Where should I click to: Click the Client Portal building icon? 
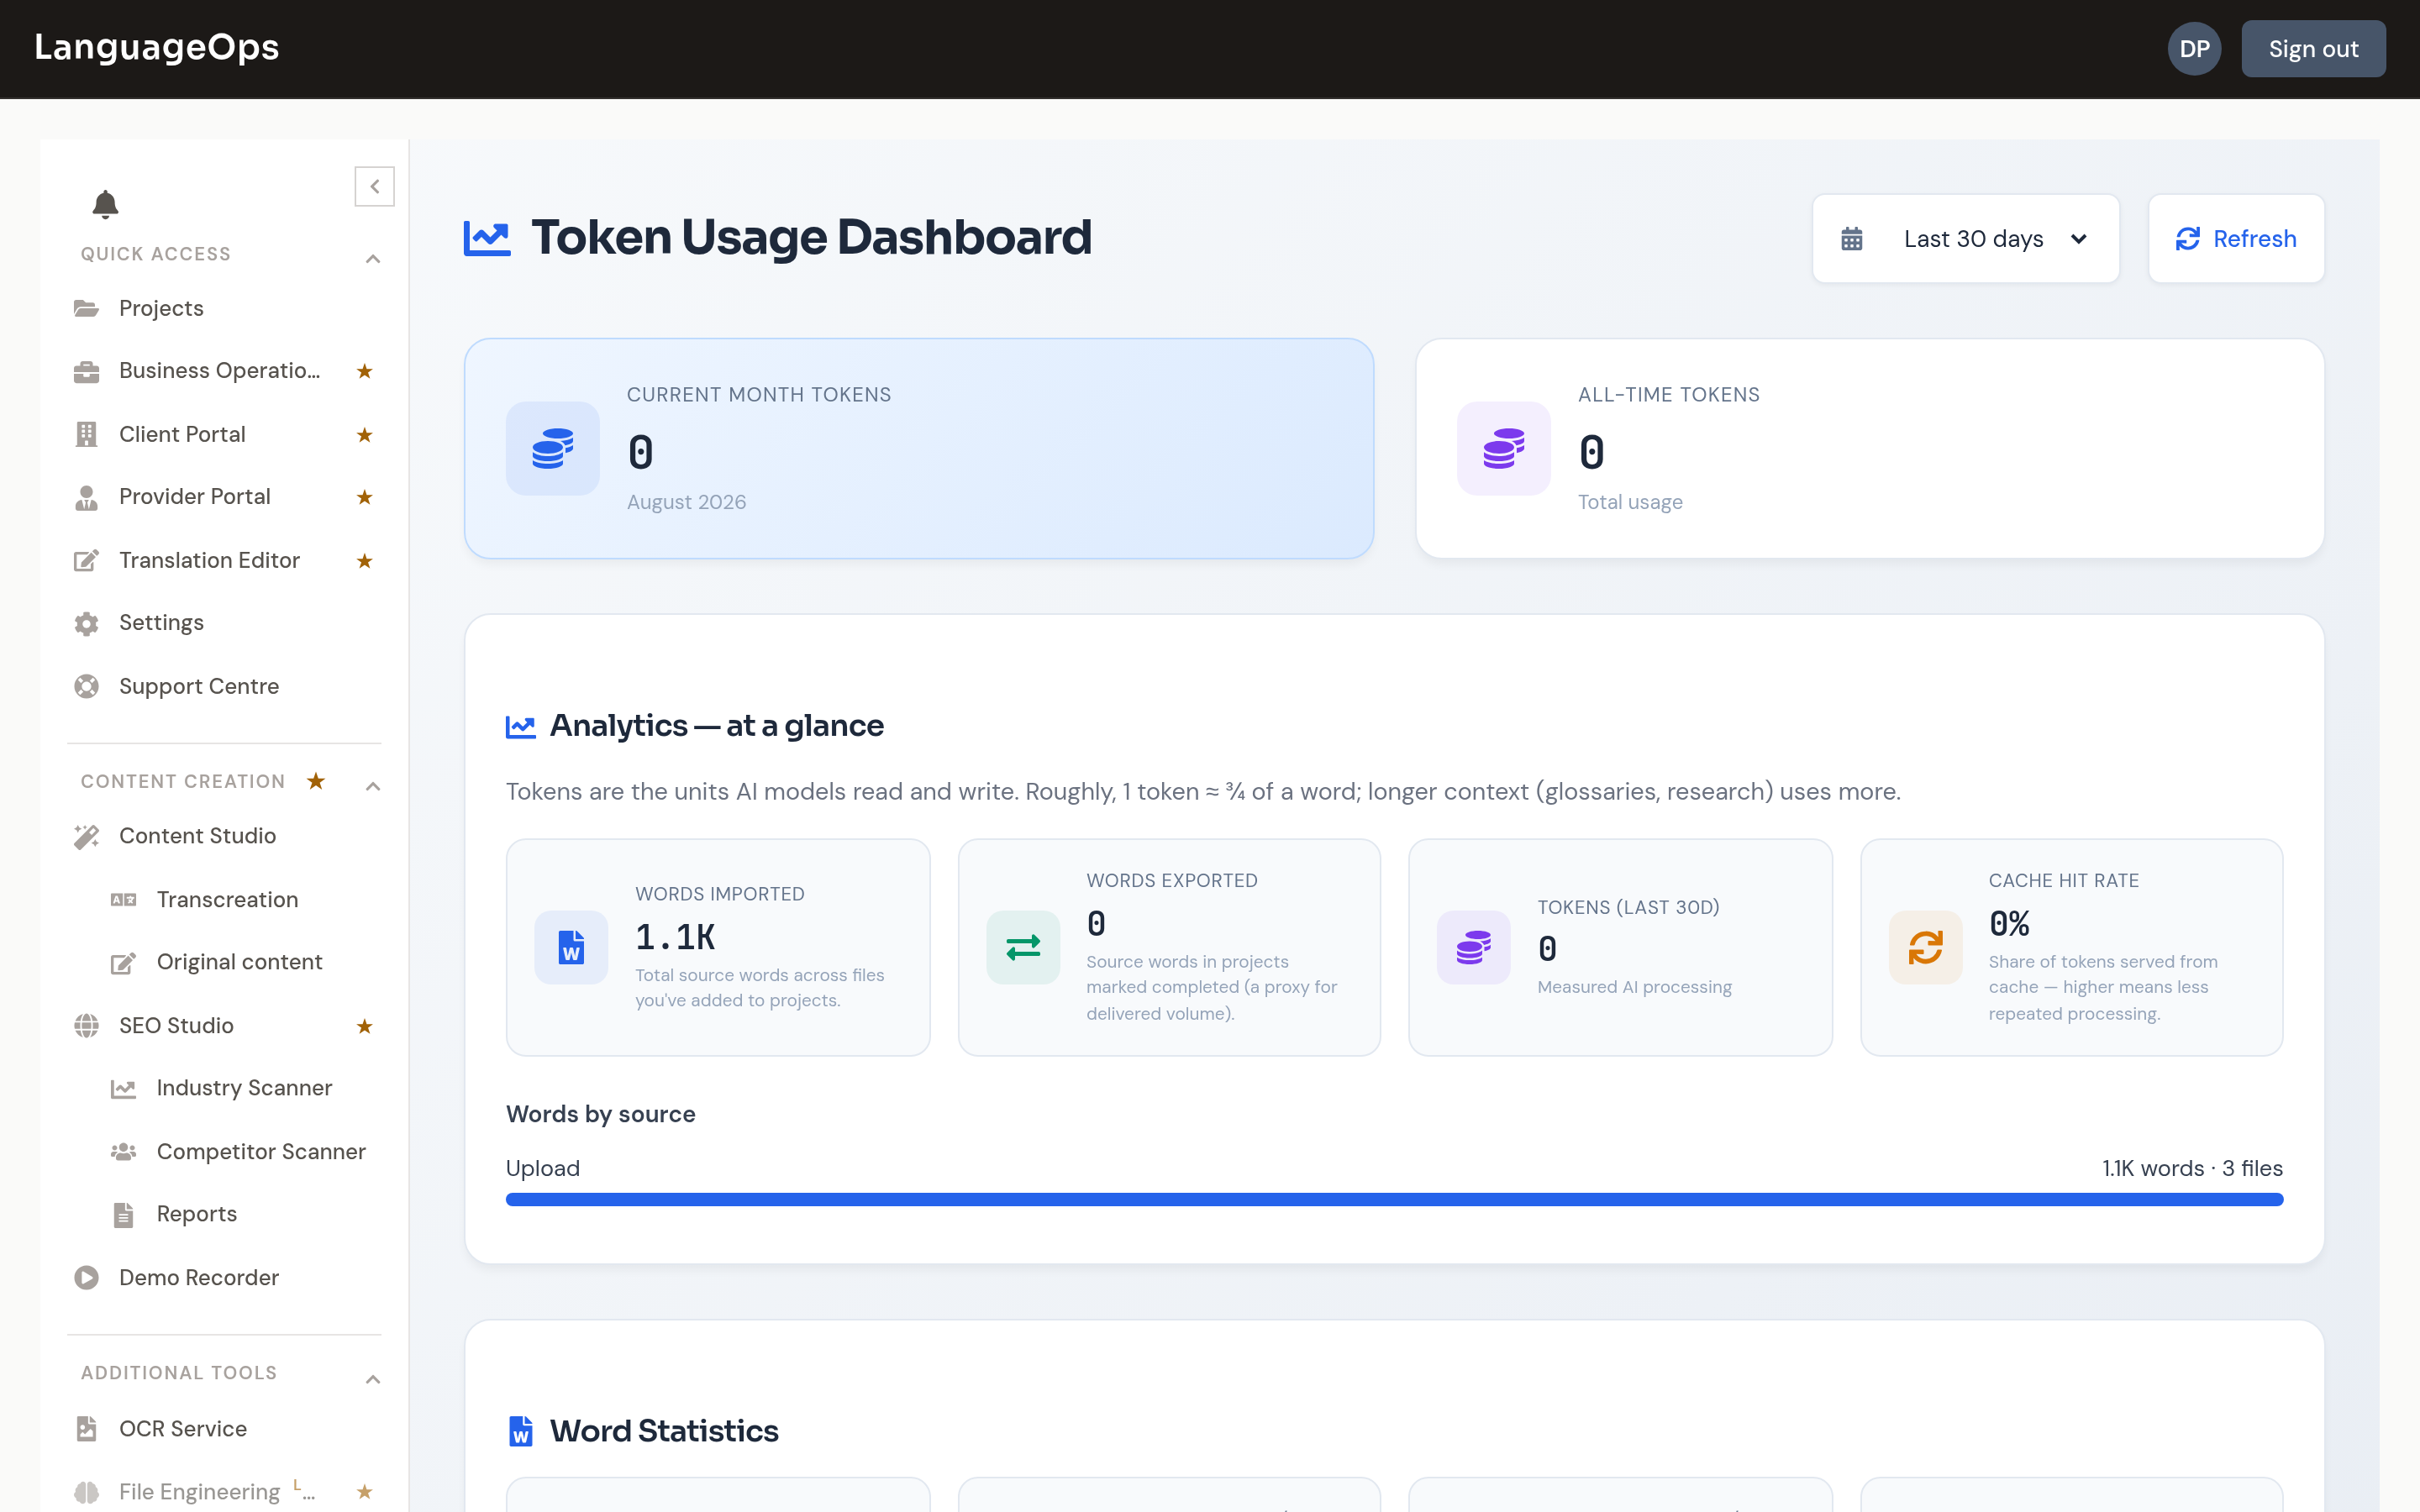coord(86,434)
